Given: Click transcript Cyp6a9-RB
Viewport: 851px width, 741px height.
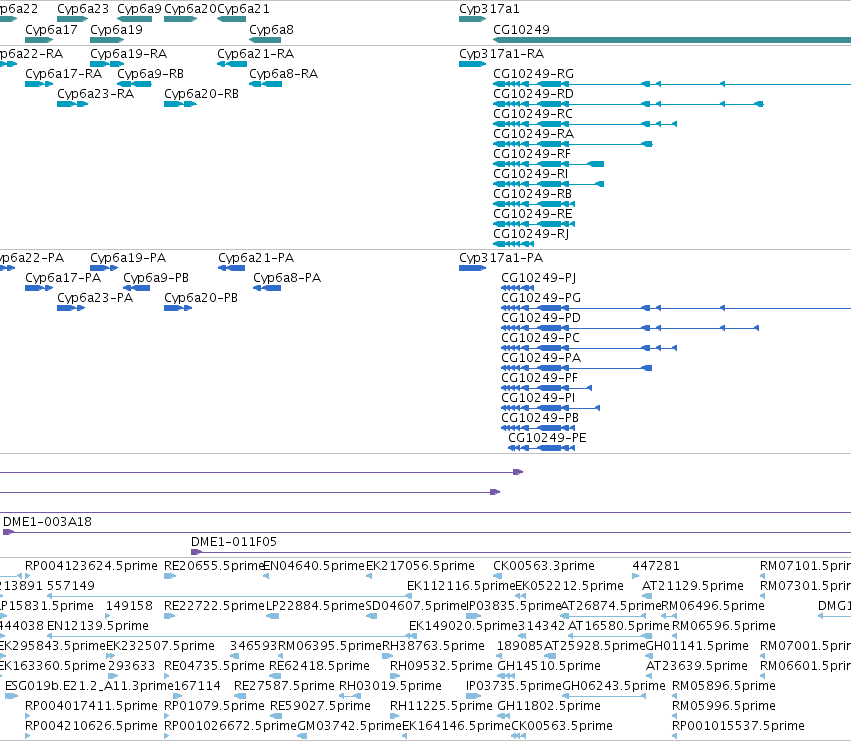Looking at the screenshot, I should (x=150, y=74).
